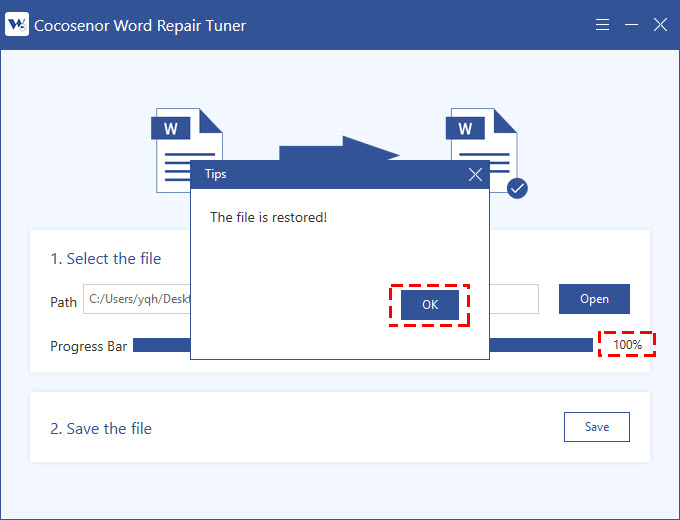This screenshot has width=680, height=520.
Task: Click the 'Tips' dialog title
Action: click(216, 174)
